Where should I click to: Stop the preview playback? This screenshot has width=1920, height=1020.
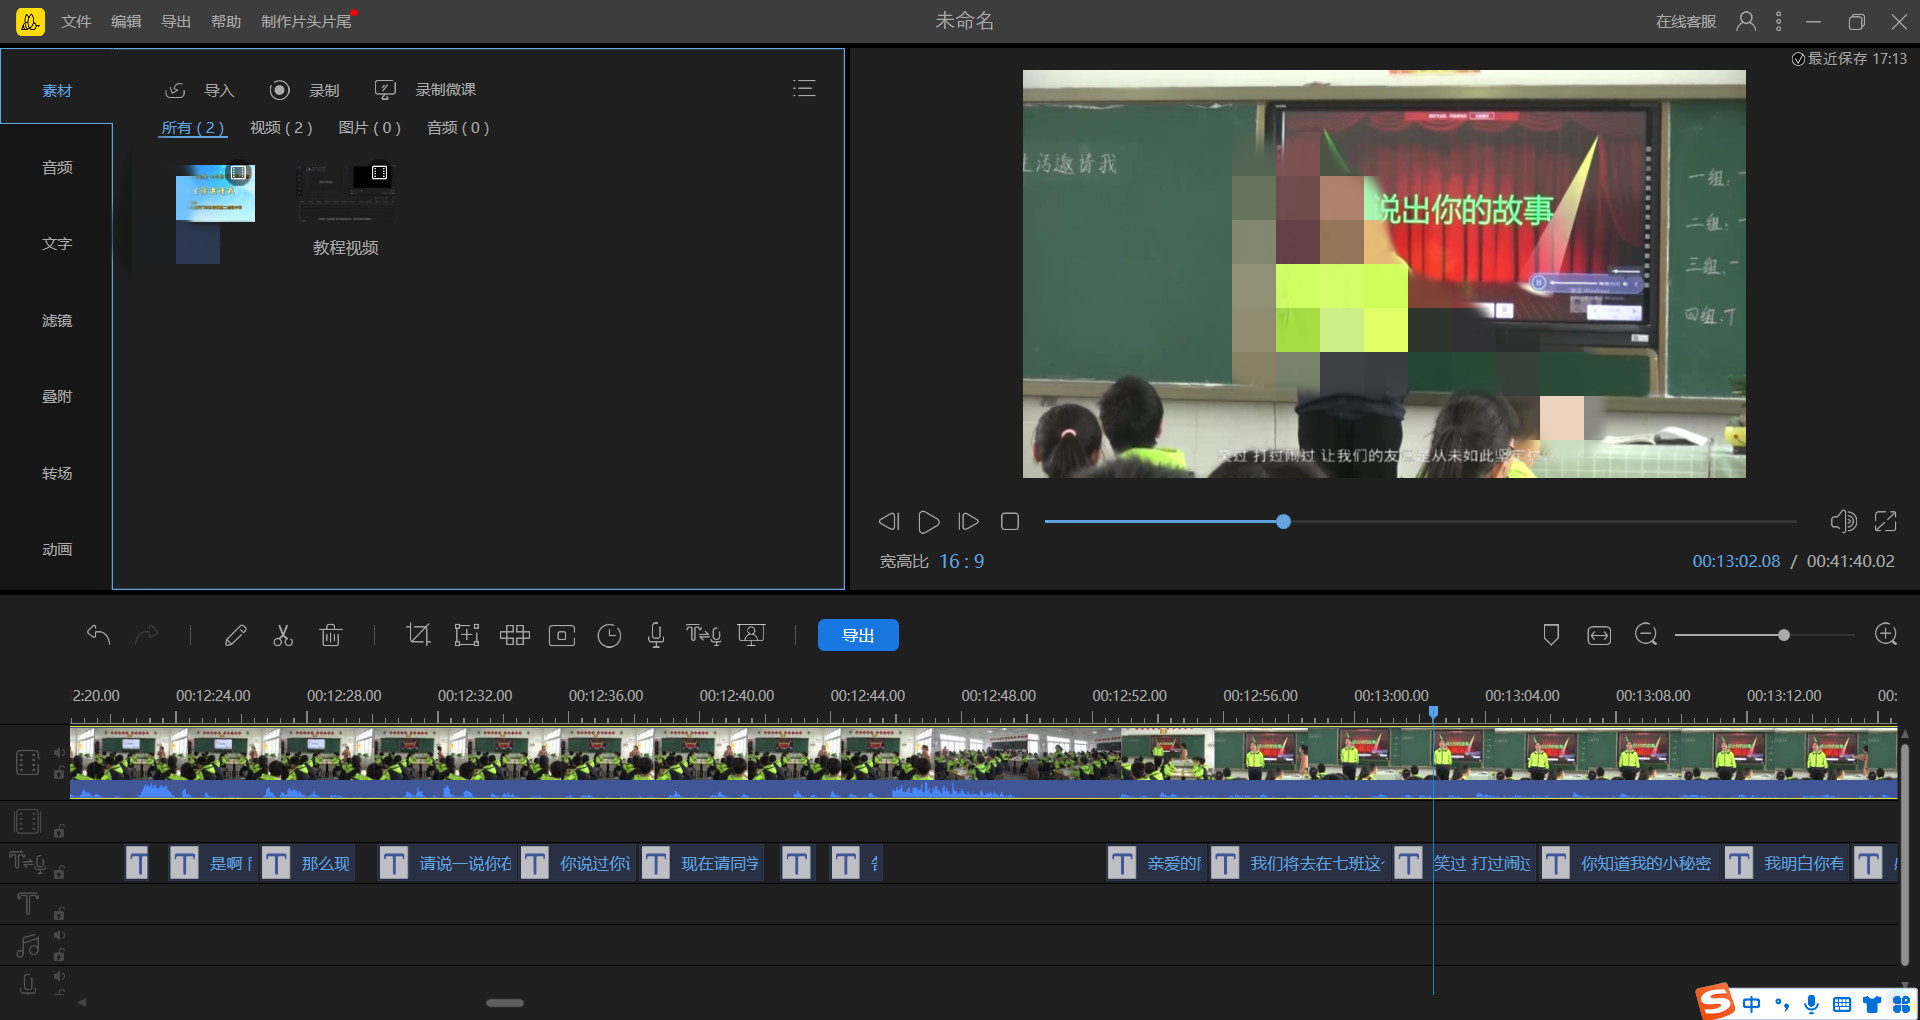click(1010, 521)
